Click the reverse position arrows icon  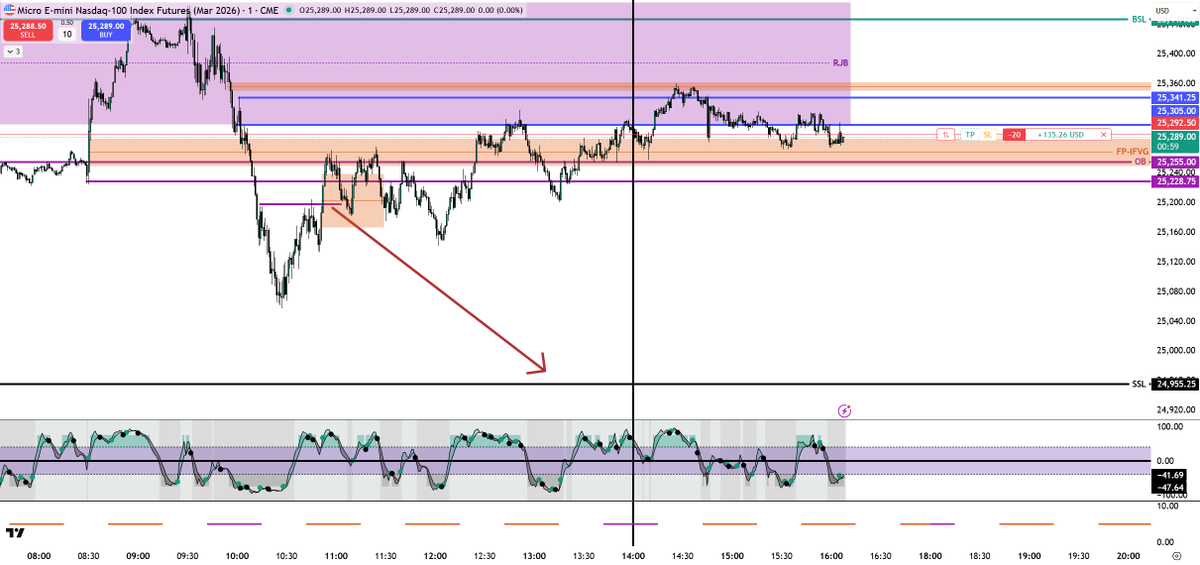click(x=945, y=134)
